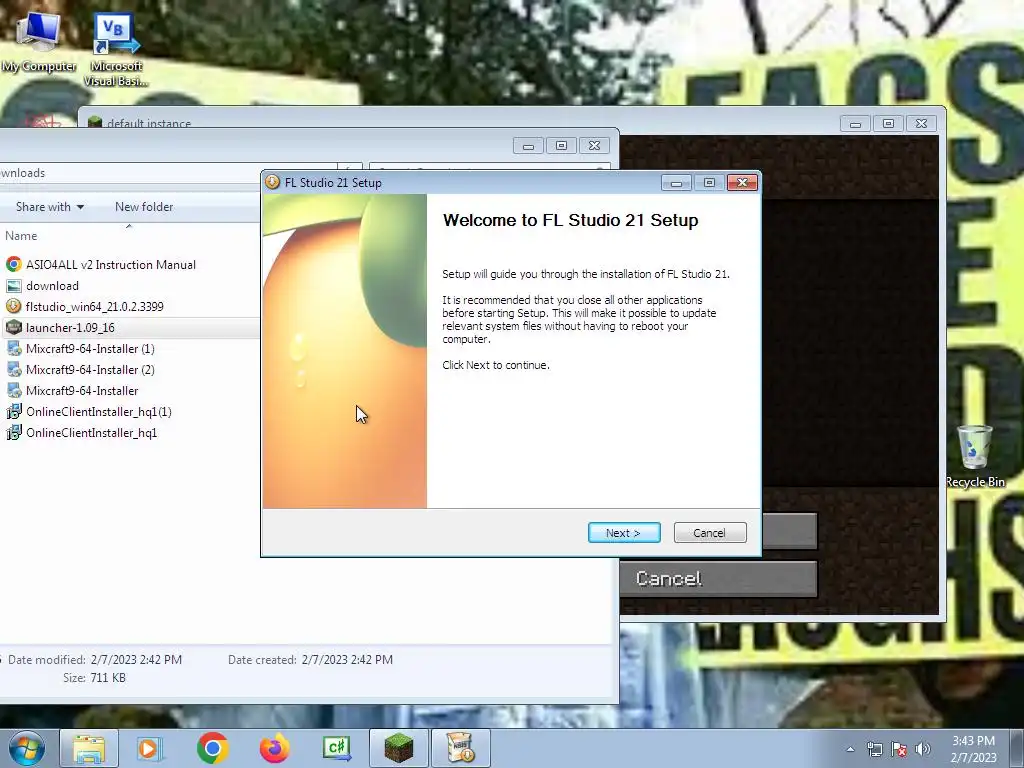Image resolution: width=1024 pixels, height=768 pixels.
Task: Open Google Chrome from the taskbar
Action: click(x=212, y=748)
